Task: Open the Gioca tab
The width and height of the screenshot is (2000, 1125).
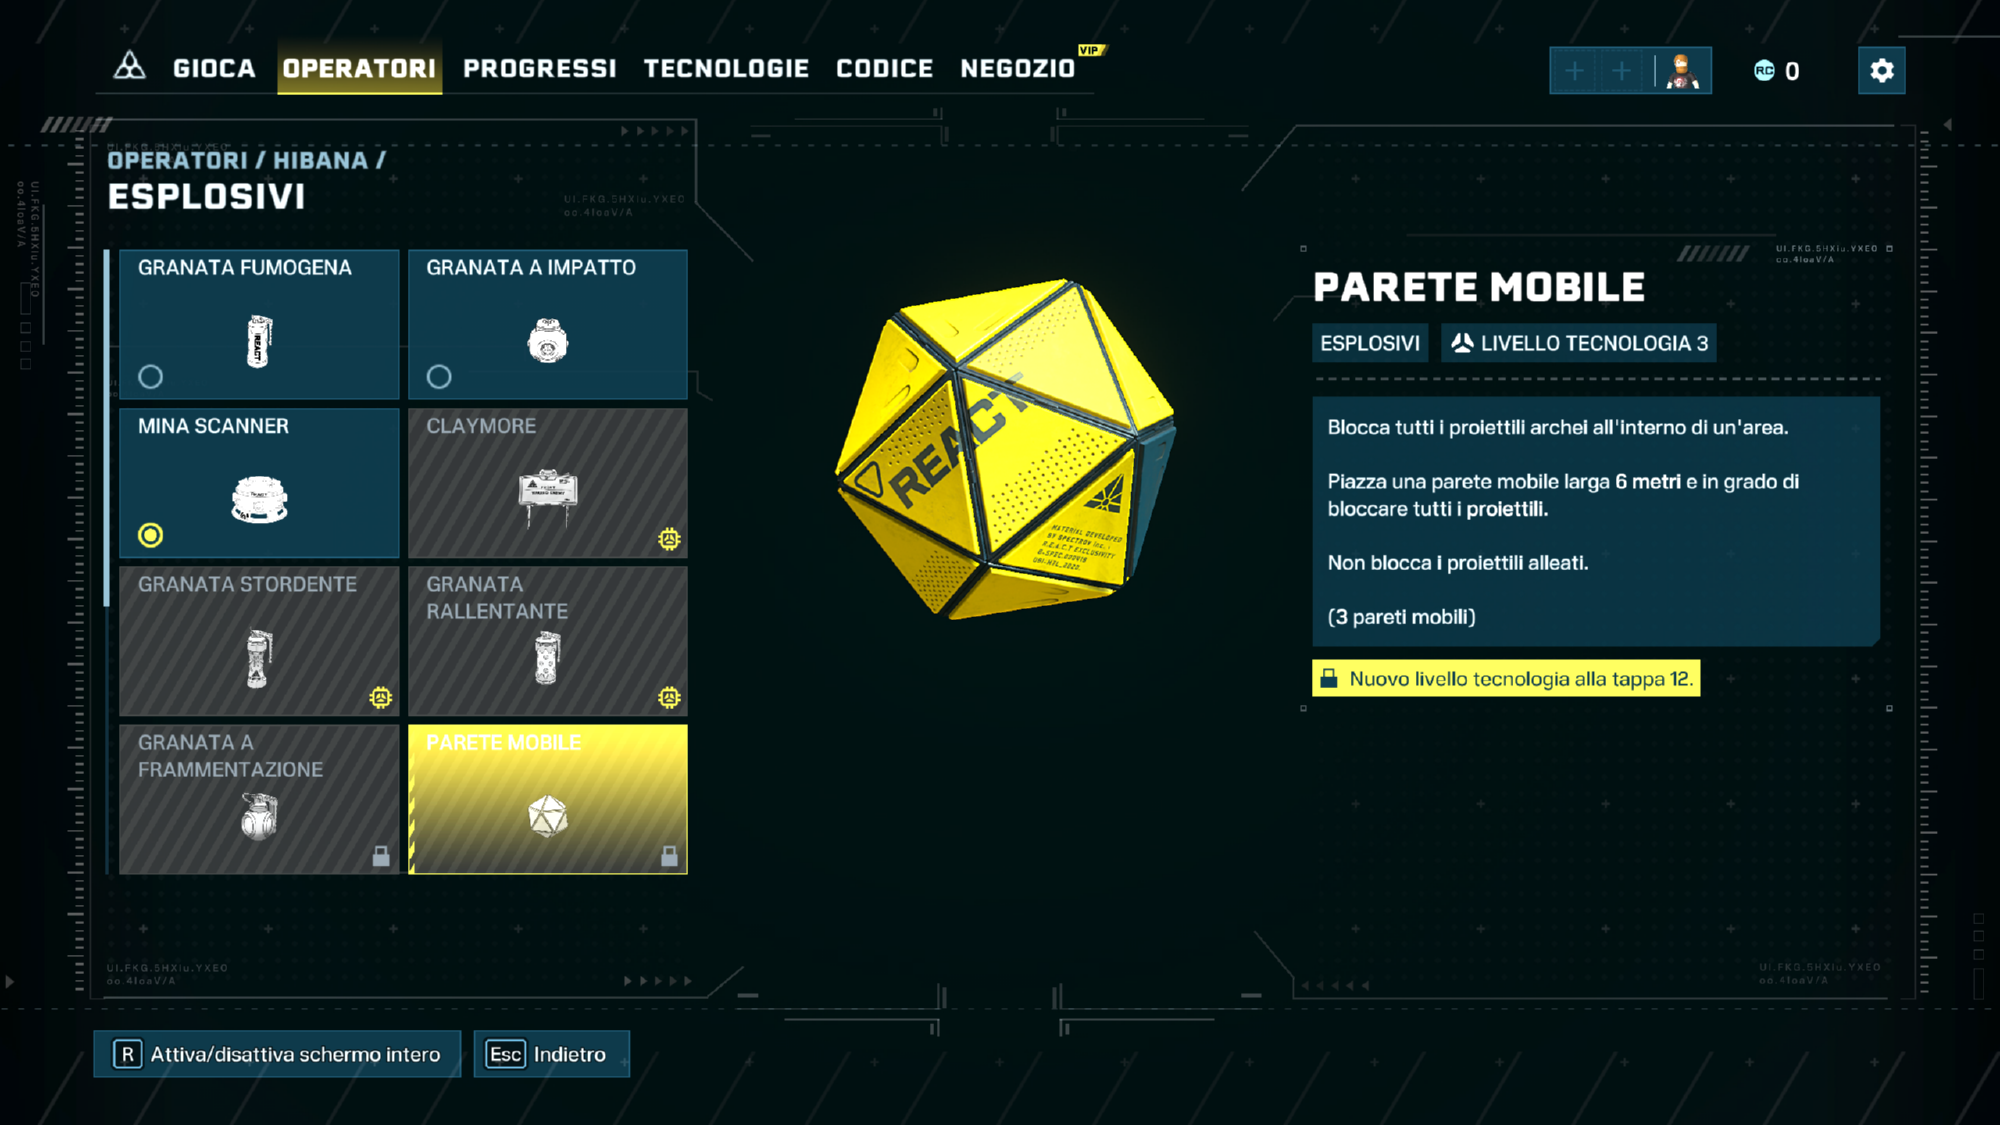Action: tap(214, 68)
